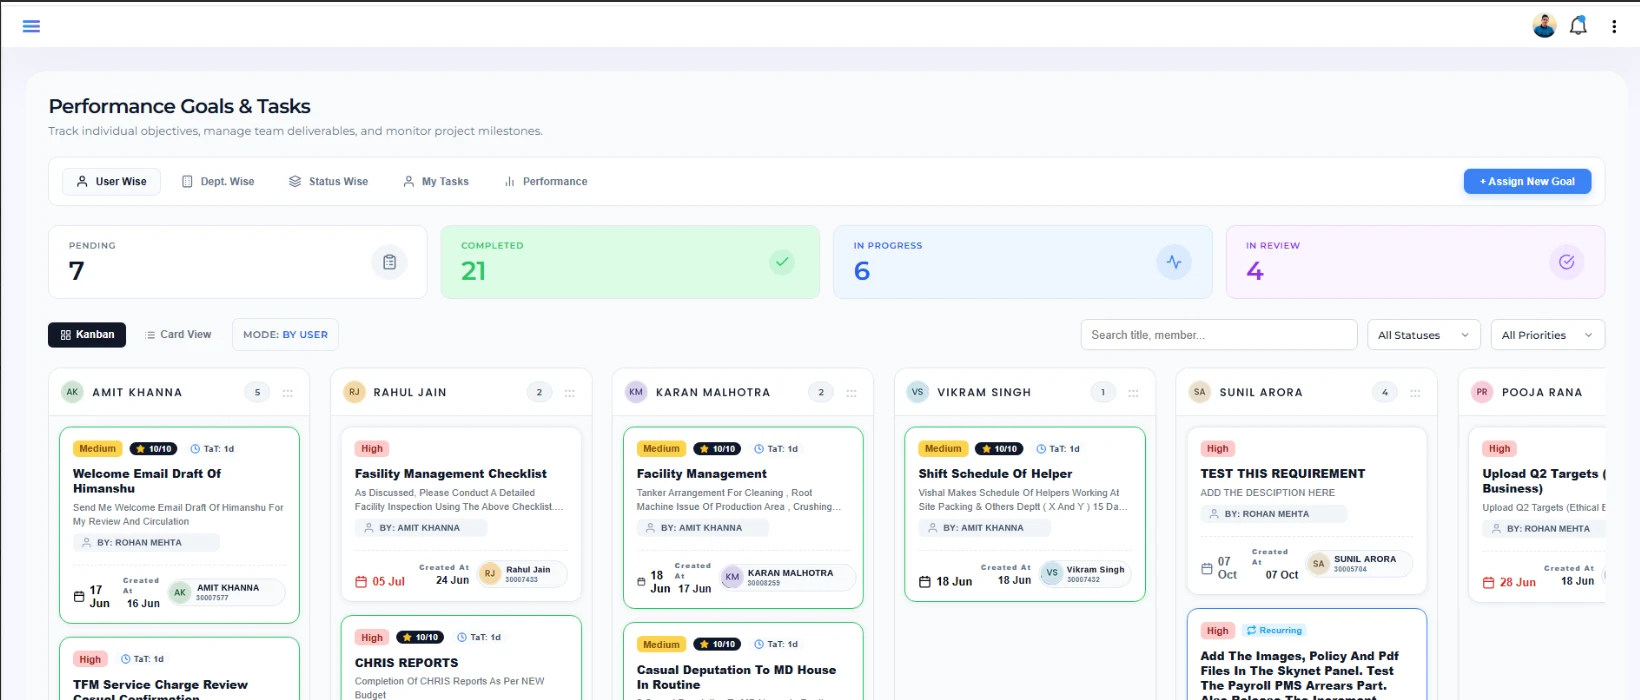Click the KM avatar in Karan Malhotra header
This screenshot has width=1640, height=700.
pos(636,392)
